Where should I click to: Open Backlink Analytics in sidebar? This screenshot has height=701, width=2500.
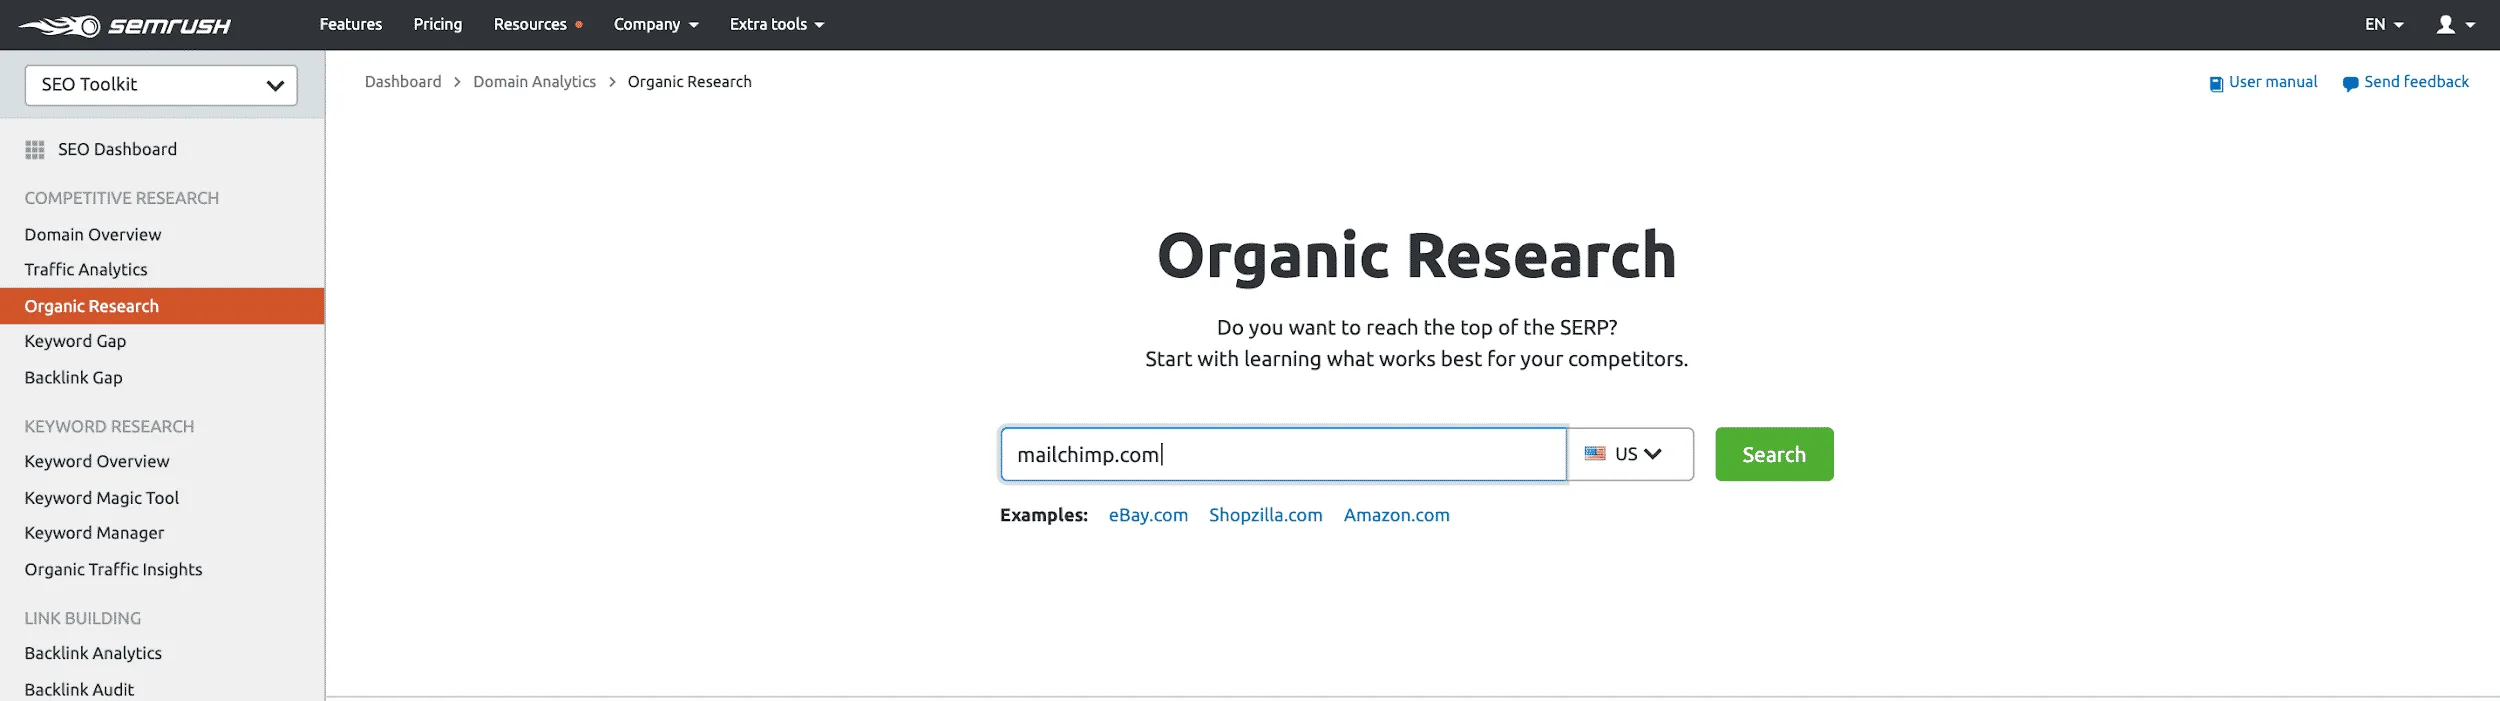point(93,653)
